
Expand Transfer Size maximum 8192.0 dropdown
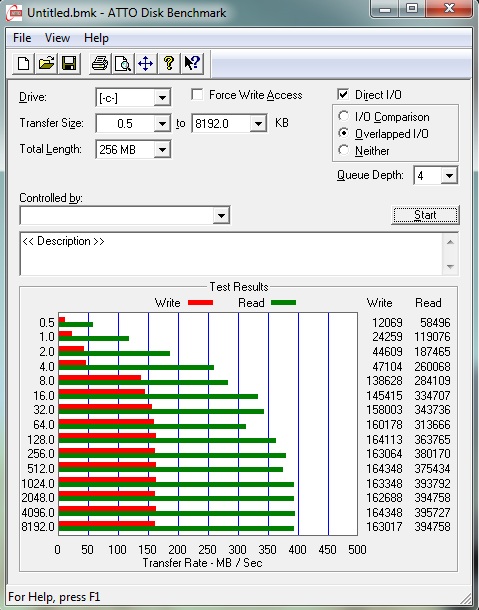point(258,124)
